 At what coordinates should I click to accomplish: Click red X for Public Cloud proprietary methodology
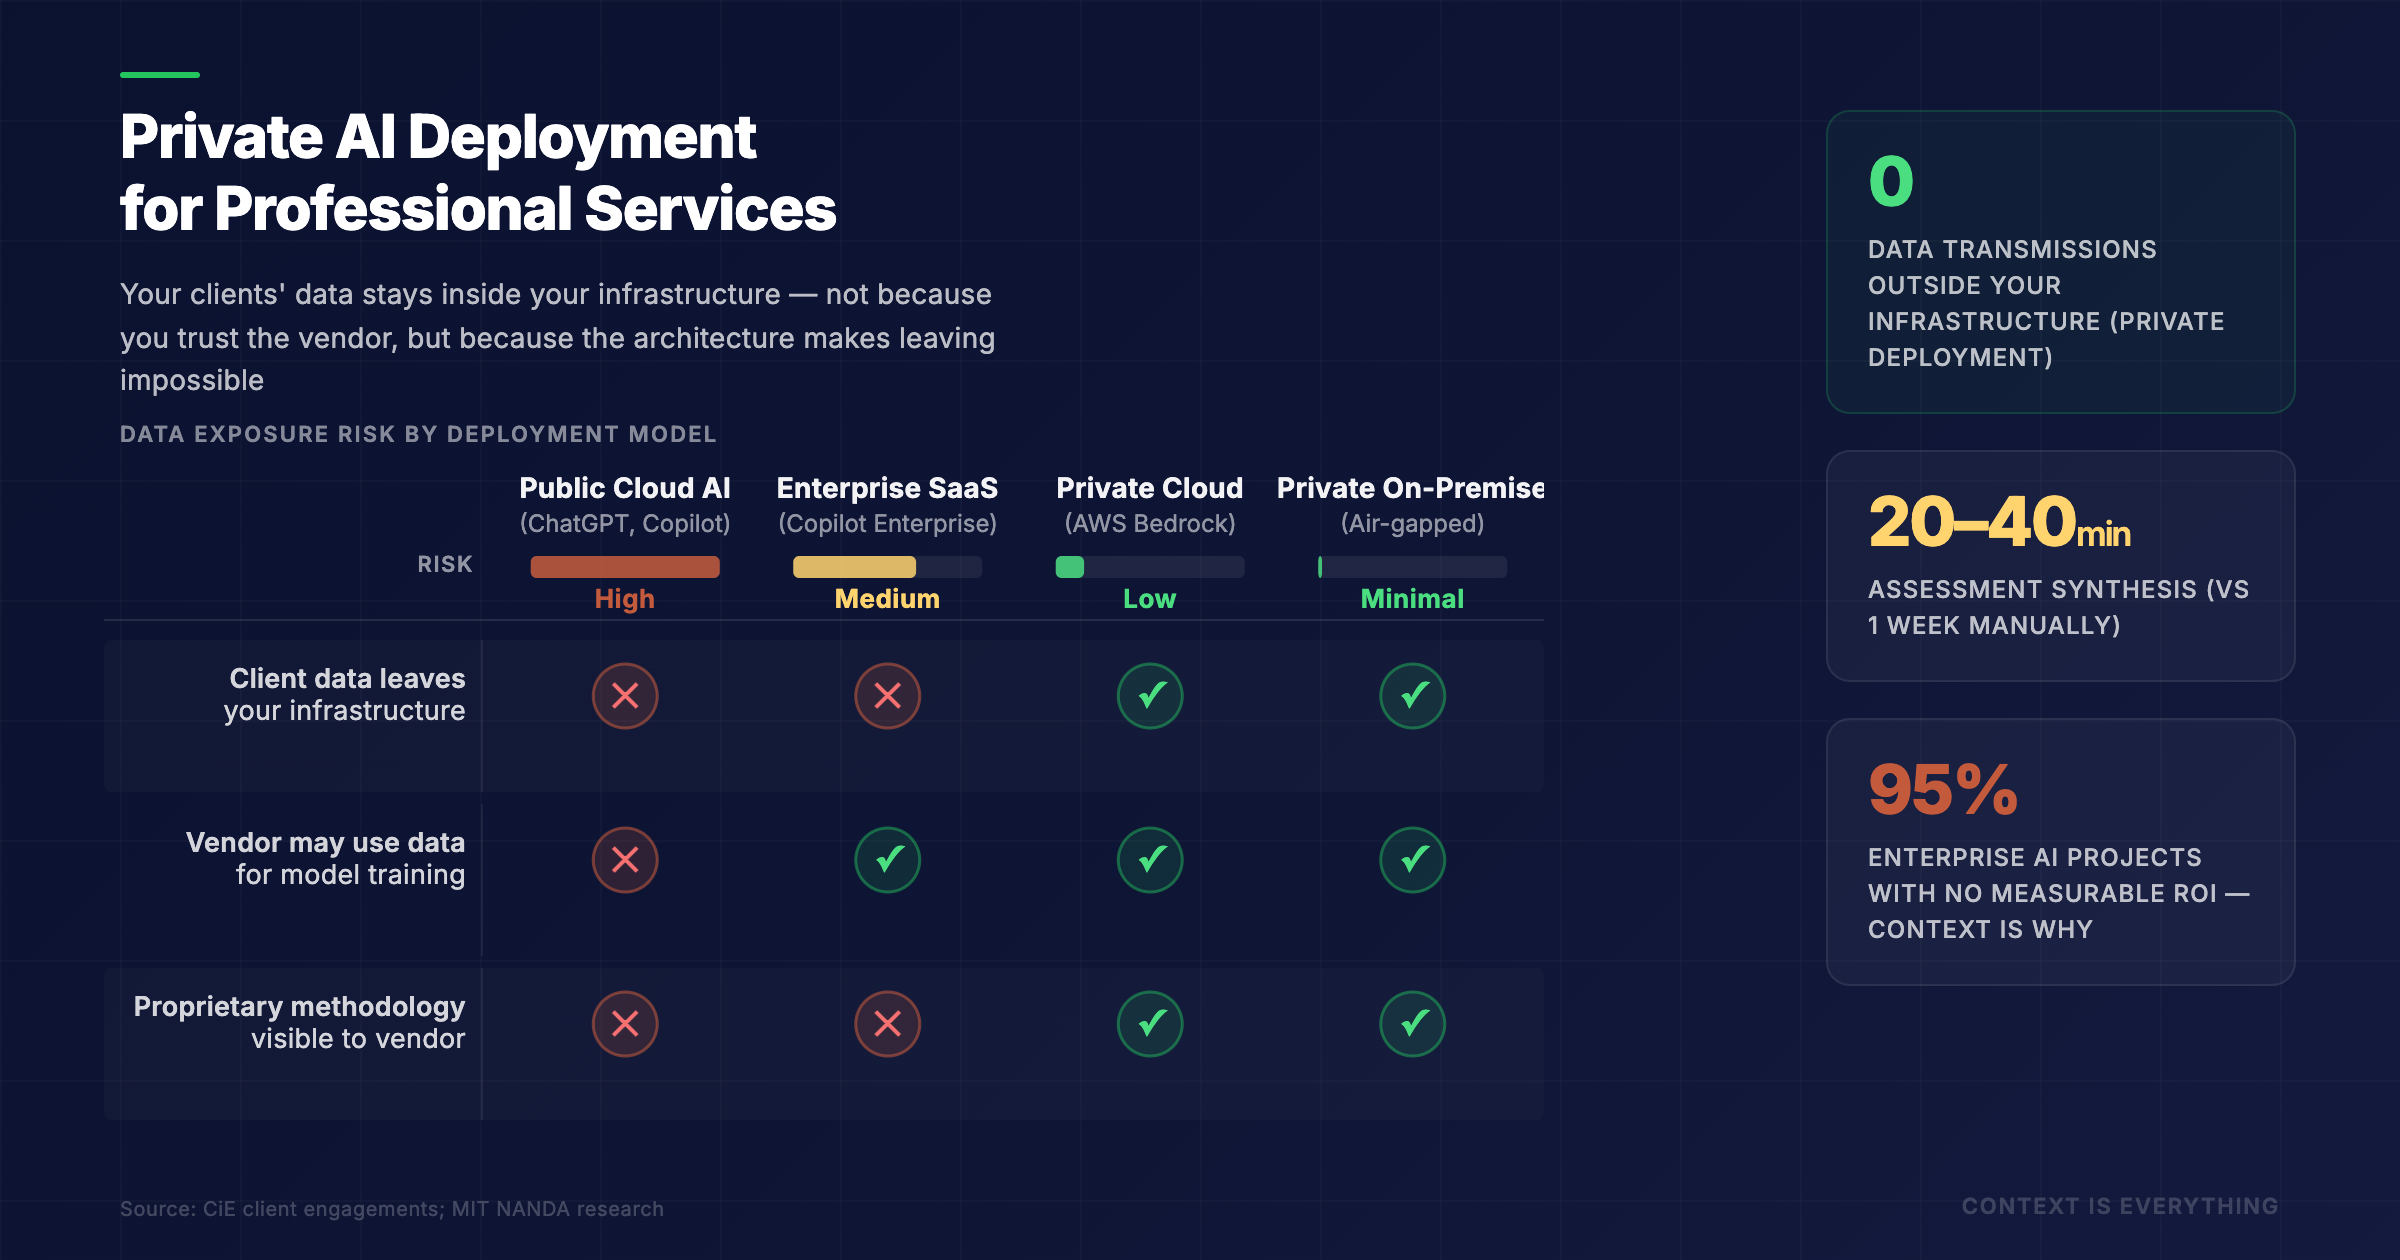pos(625,1024)
